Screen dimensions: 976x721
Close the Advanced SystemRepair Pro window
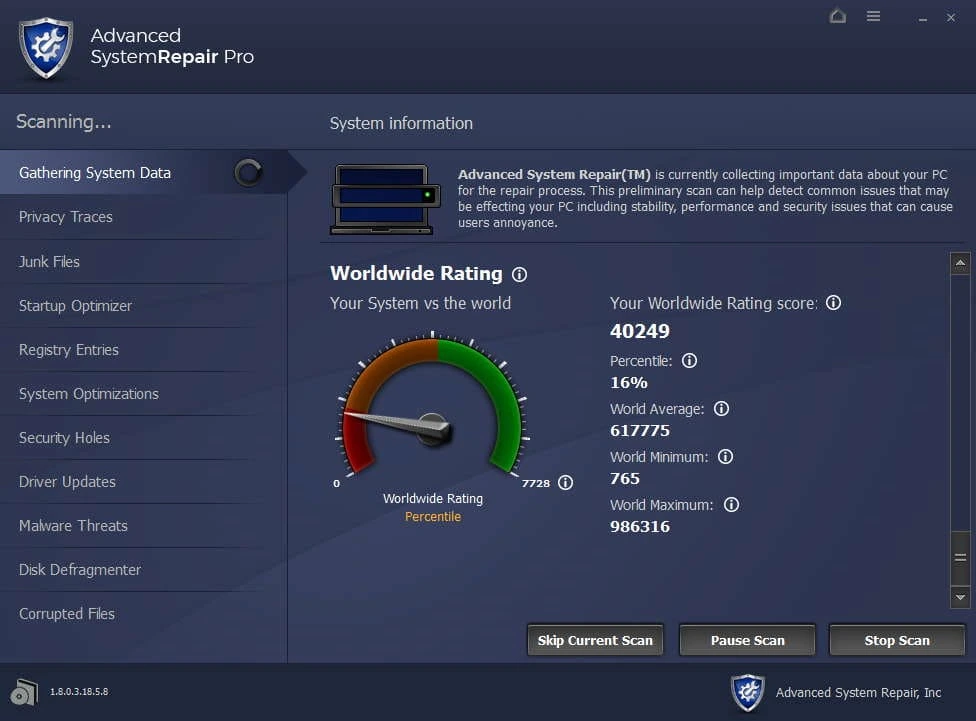950,17
